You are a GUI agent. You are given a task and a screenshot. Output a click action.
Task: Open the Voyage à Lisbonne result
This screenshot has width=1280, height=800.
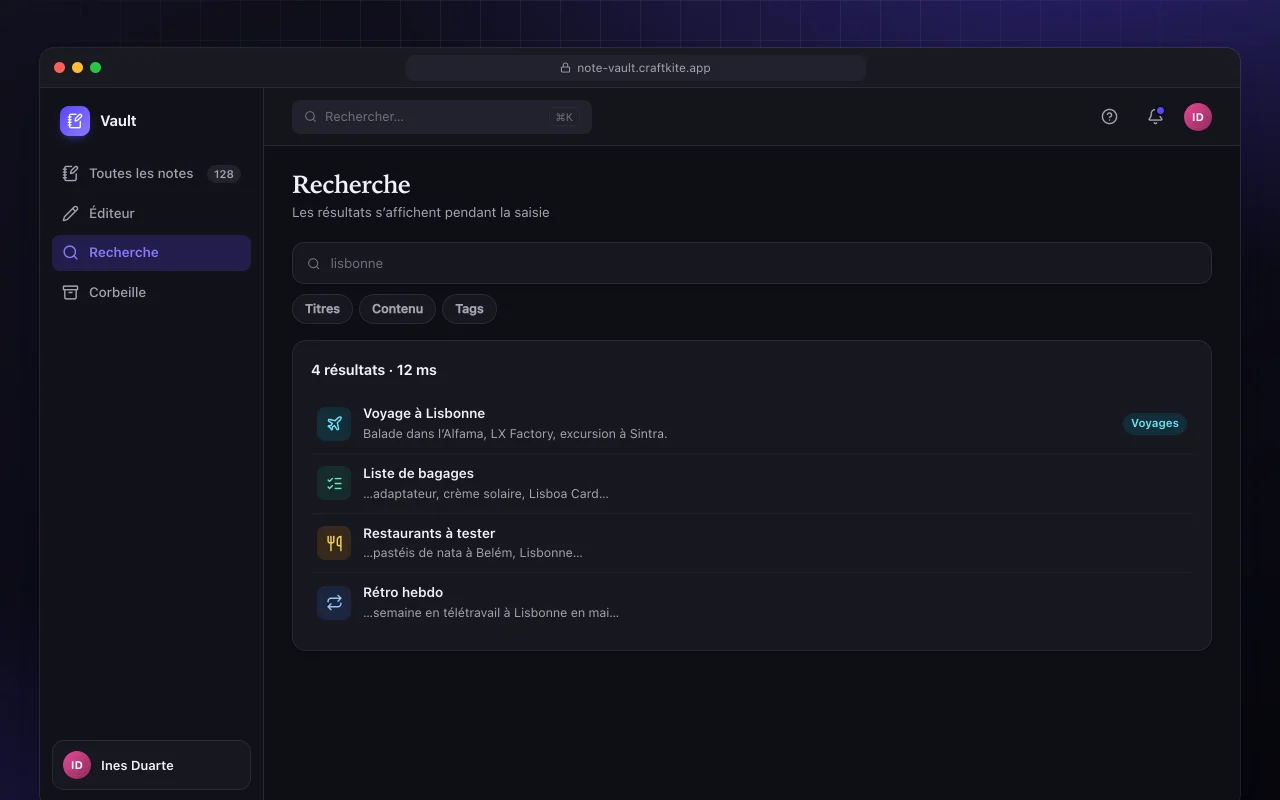tap(751, 424)
